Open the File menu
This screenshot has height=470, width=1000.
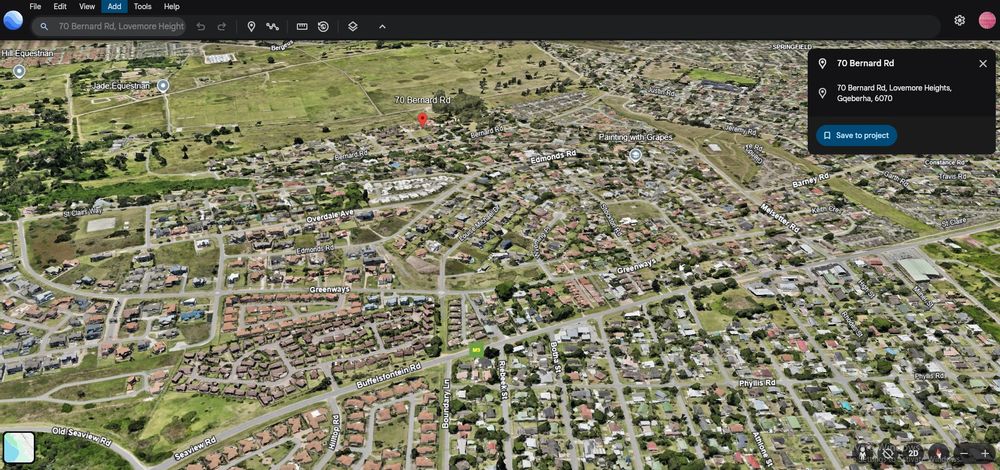(x=35, y=6)
